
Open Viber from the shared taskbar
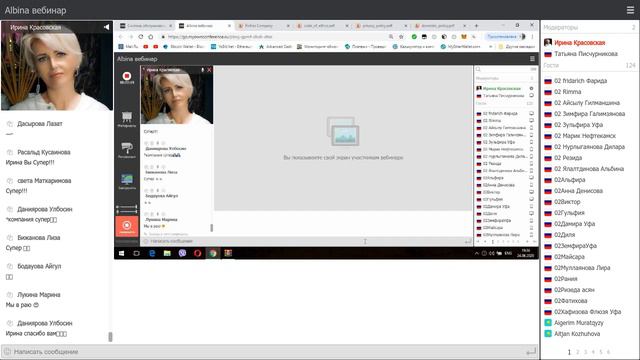[x=182, y=253]
